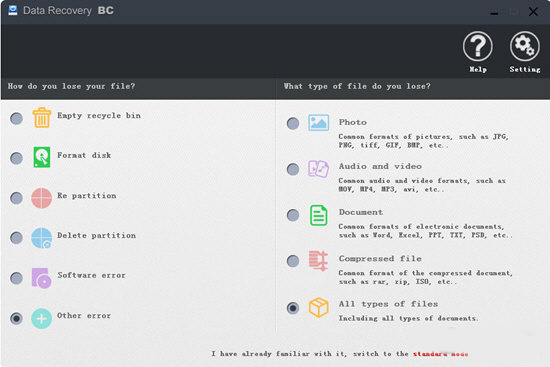
Task: Close the Data Recovery window
Action: pos(533,12)
